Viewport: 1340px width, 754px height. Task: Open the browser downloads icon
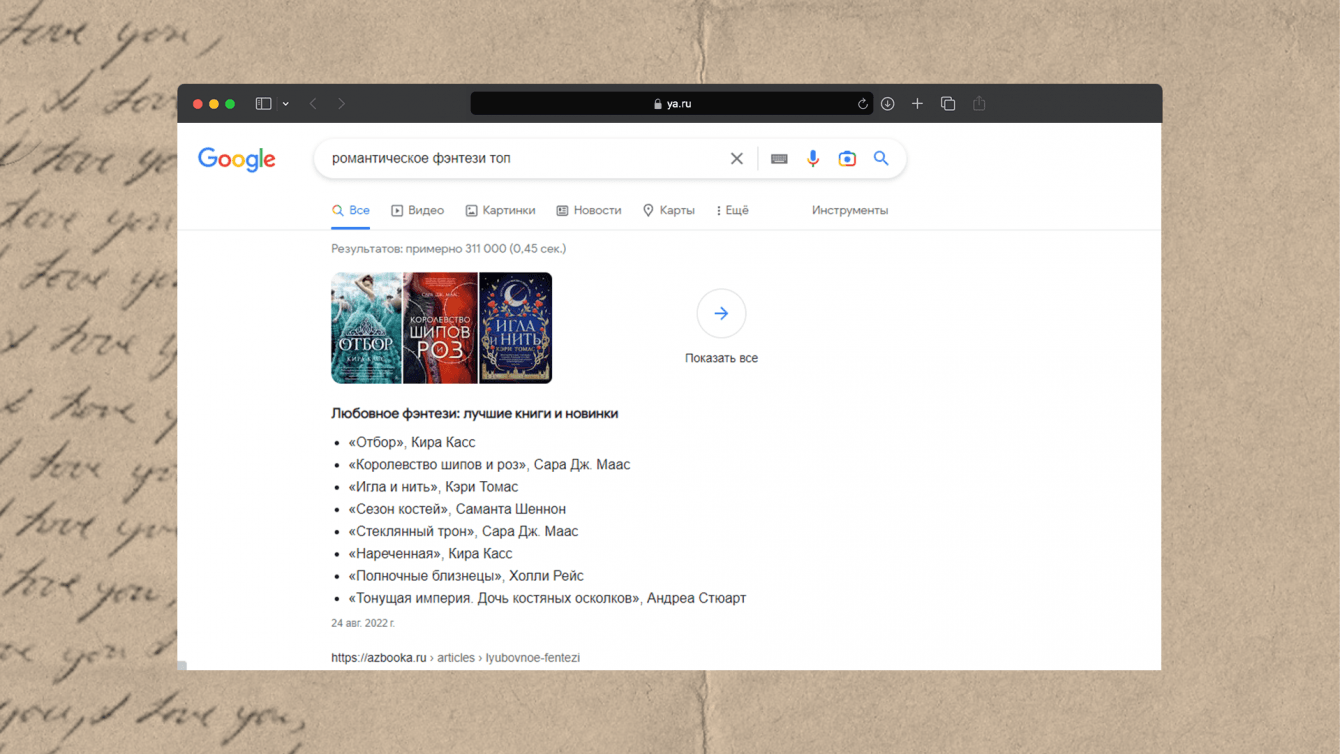coord(888,104)
